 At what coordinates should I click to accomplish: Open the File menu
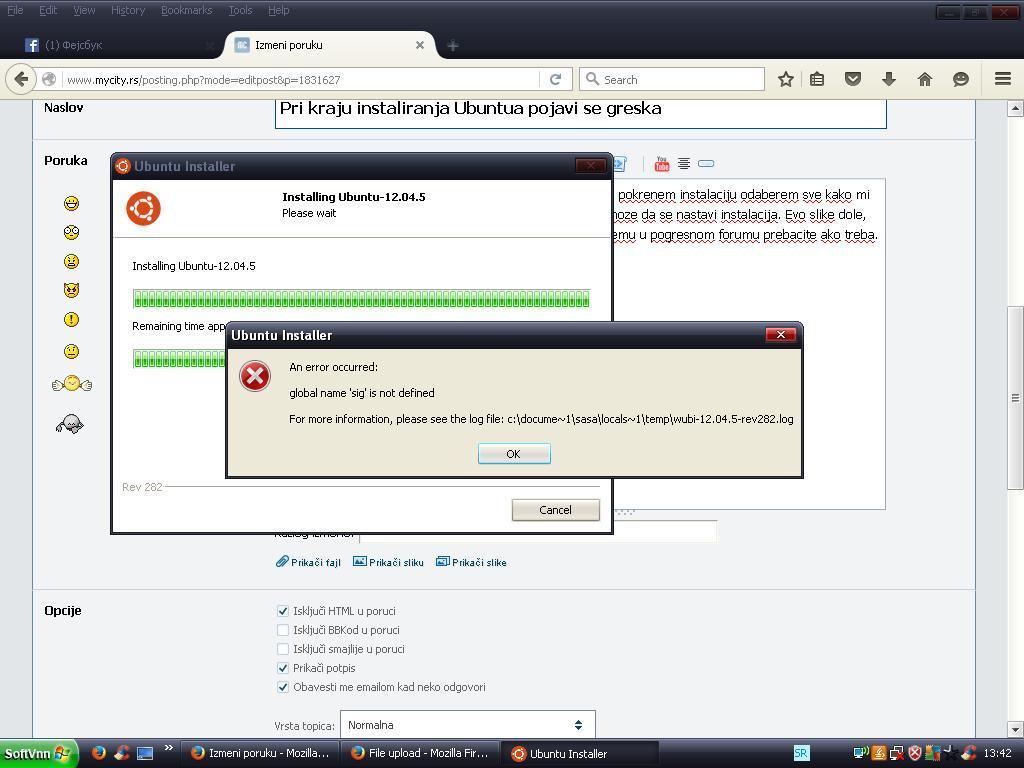point(15,10)
